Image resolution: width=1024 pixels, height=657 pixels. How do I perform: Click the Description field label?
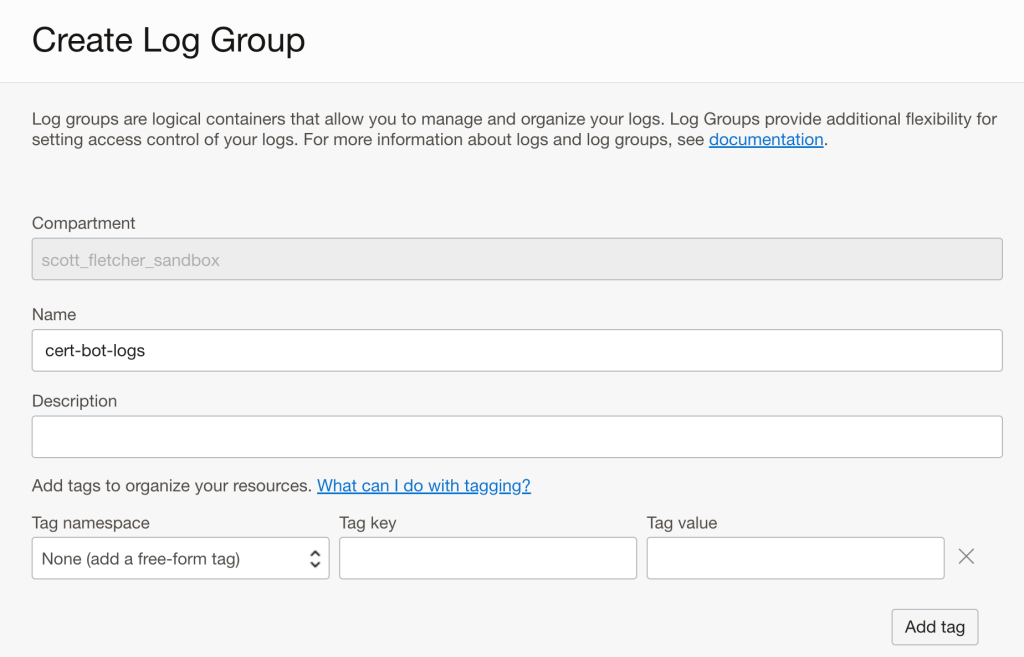(74, 401)
